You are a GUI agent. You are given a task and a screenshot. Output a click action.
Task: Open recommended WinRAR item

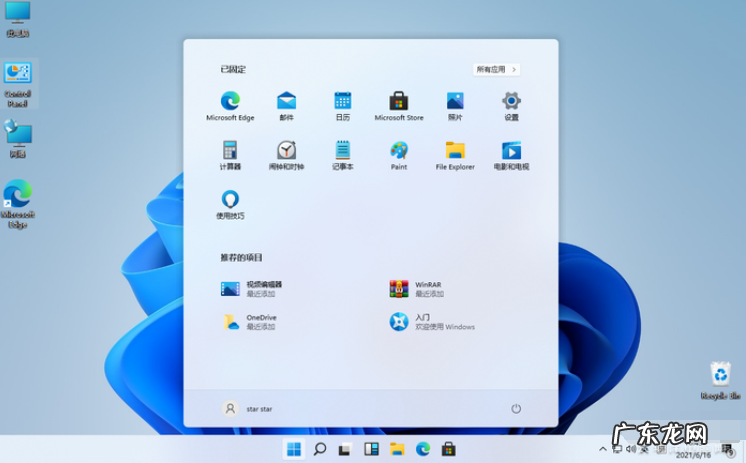click(x=416, y=289)
